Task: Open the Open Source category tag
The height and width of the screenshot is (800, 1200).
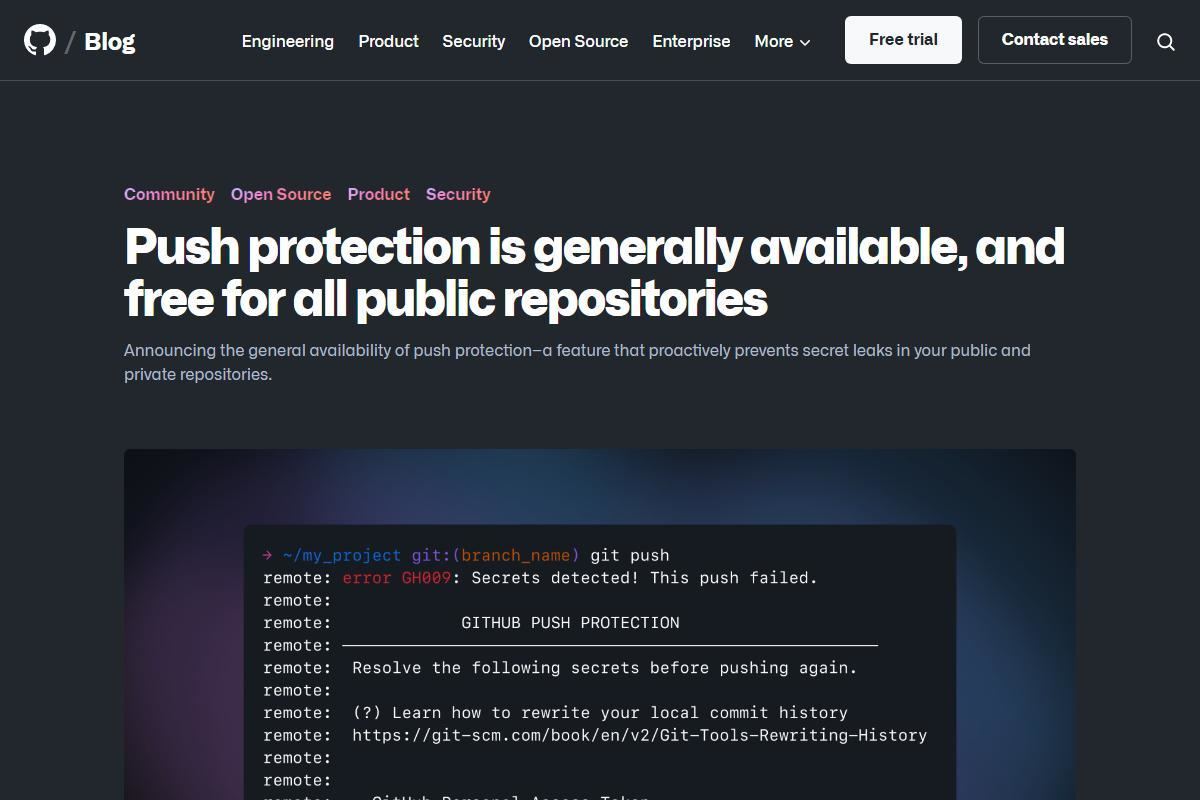Action: point(281,194)
